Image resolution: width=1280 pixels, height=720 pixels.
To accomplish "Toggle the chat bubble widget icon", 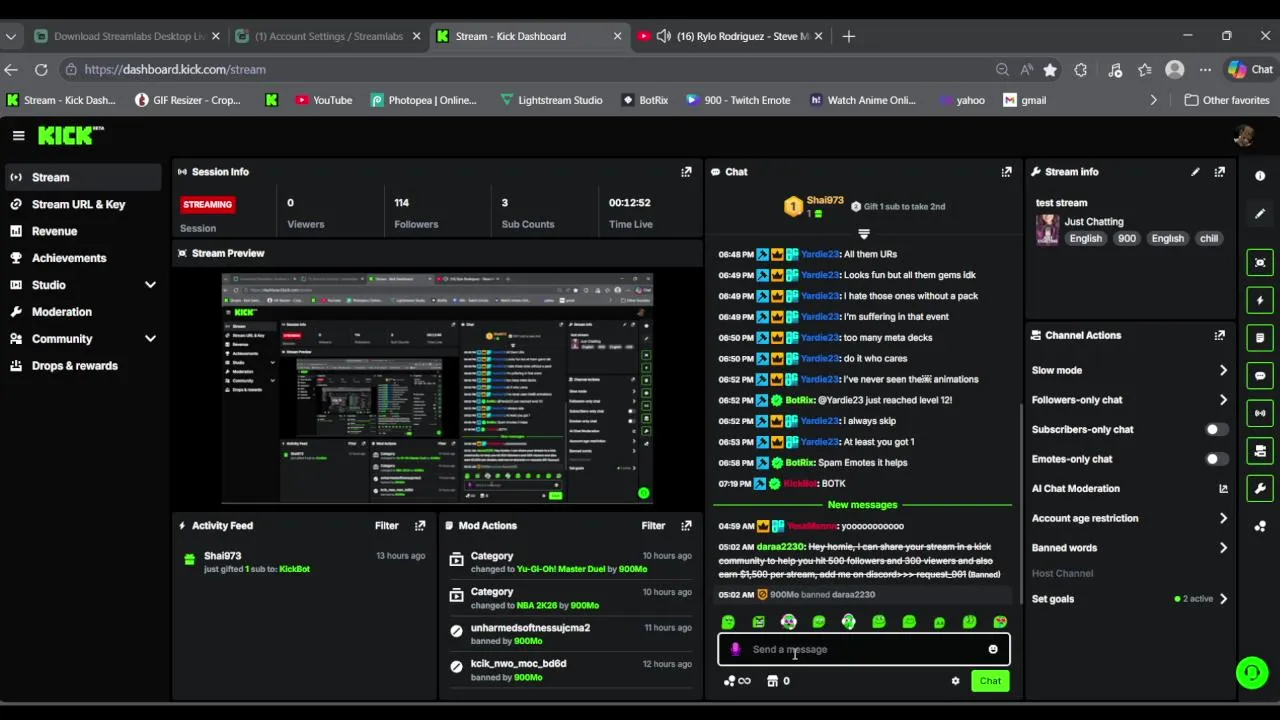I will (x=1260, y=376).
